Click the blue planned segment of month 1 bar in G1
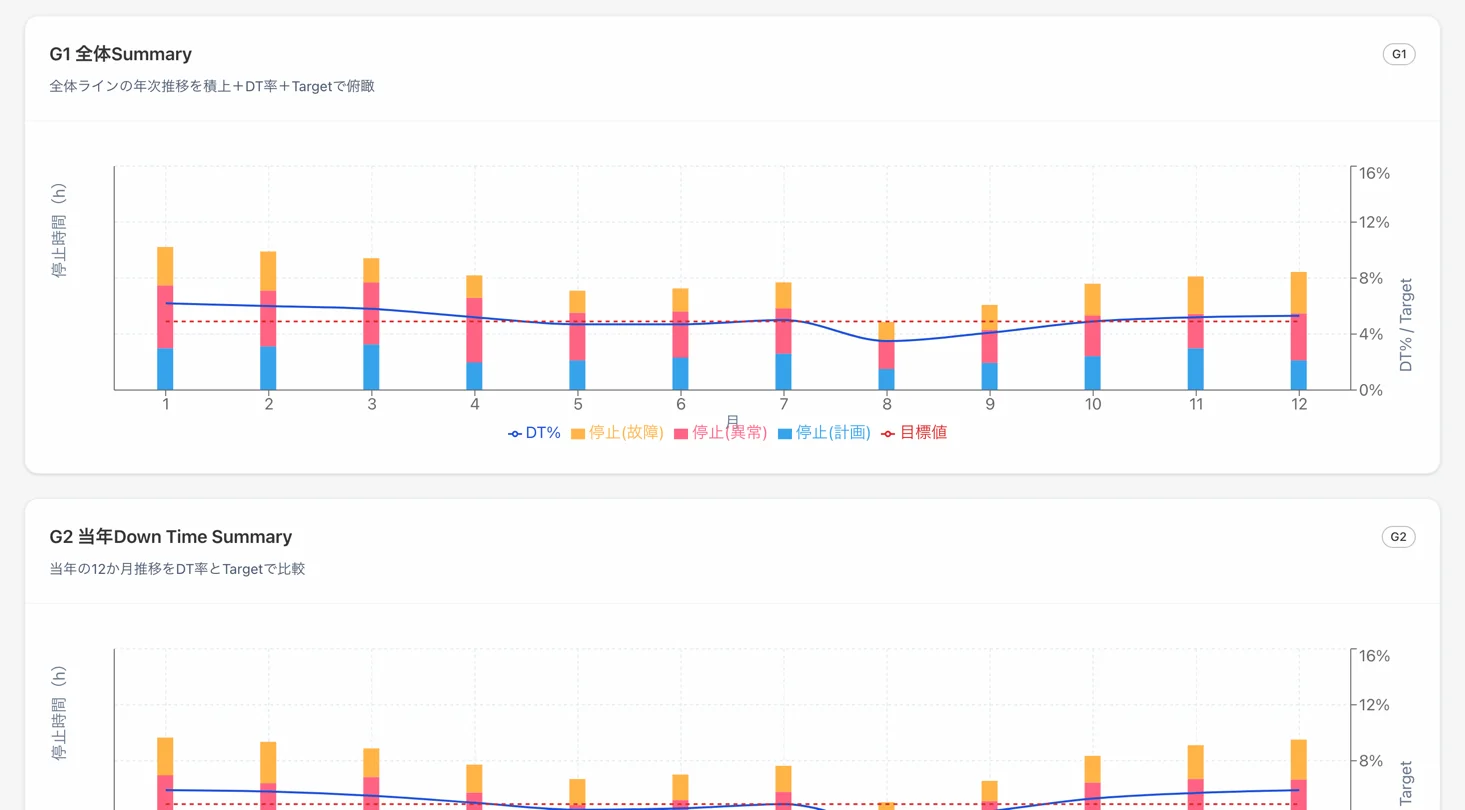The height and width of the screenshot is (810, 1465). (x=165, y=369)
